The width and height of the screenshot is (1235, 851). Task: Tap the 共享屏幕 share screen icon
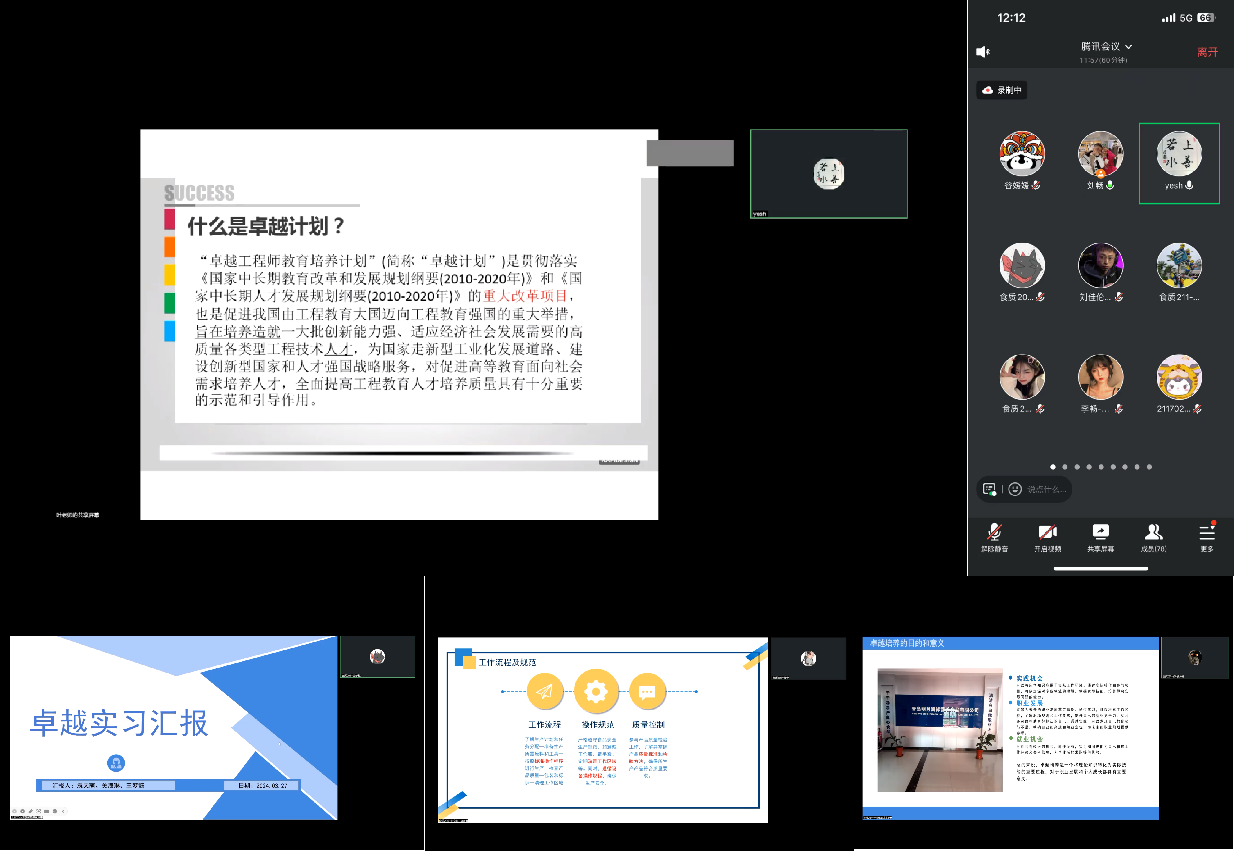1100,537
